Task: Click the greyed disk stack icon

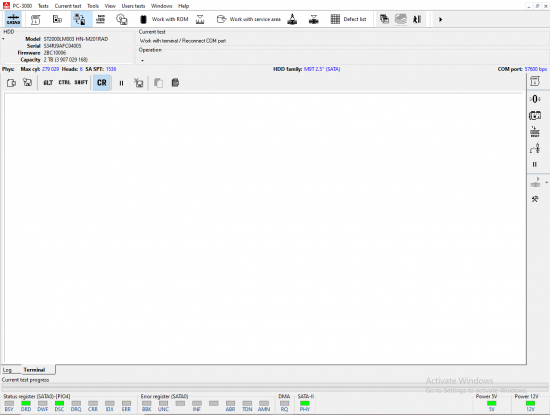Action: (401, 19)
